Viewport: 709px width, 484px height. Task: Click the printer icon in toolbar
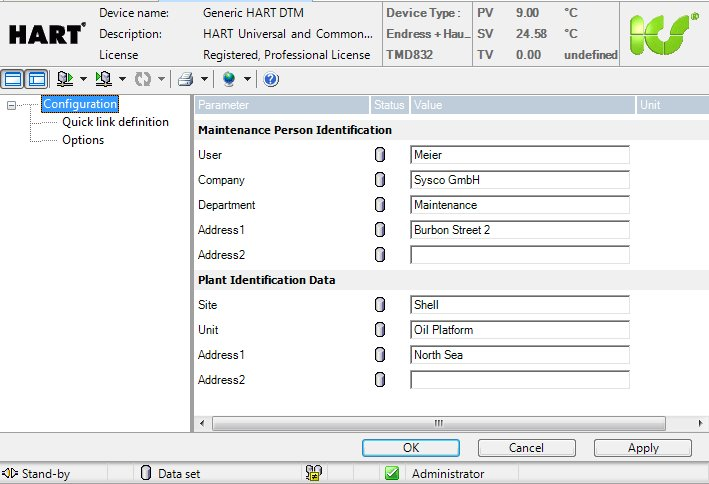[185, 79]
